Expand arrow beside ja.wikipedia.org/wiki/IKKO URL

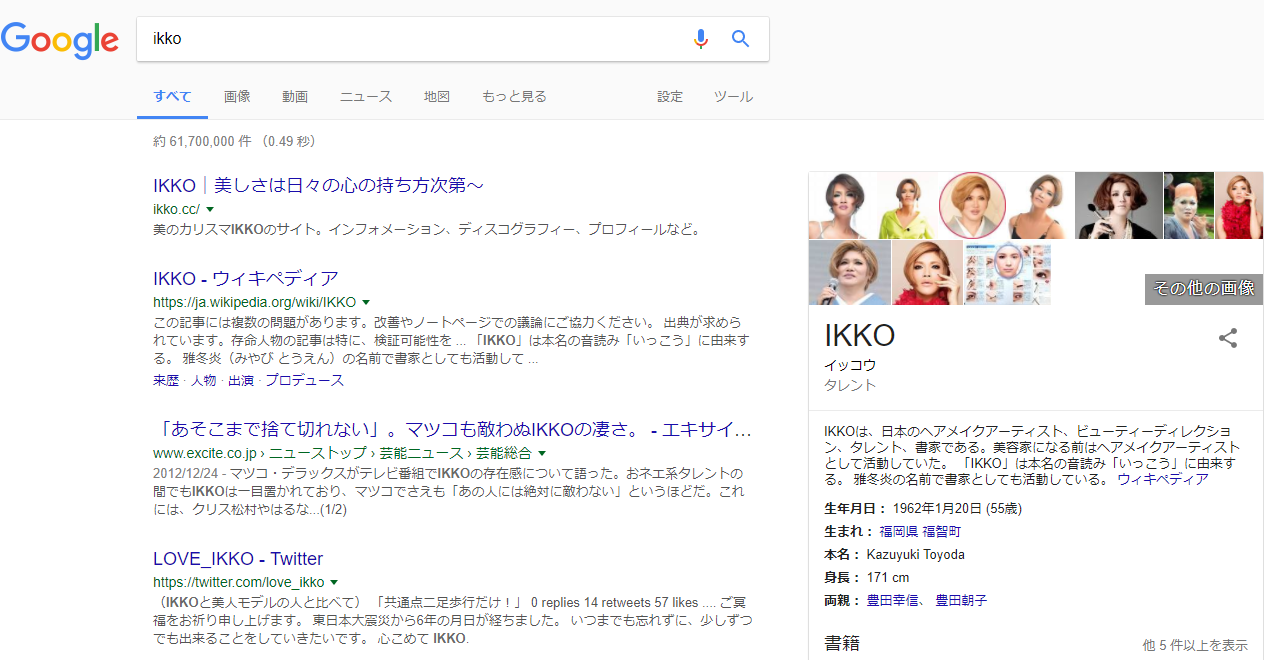coord(366,302)
